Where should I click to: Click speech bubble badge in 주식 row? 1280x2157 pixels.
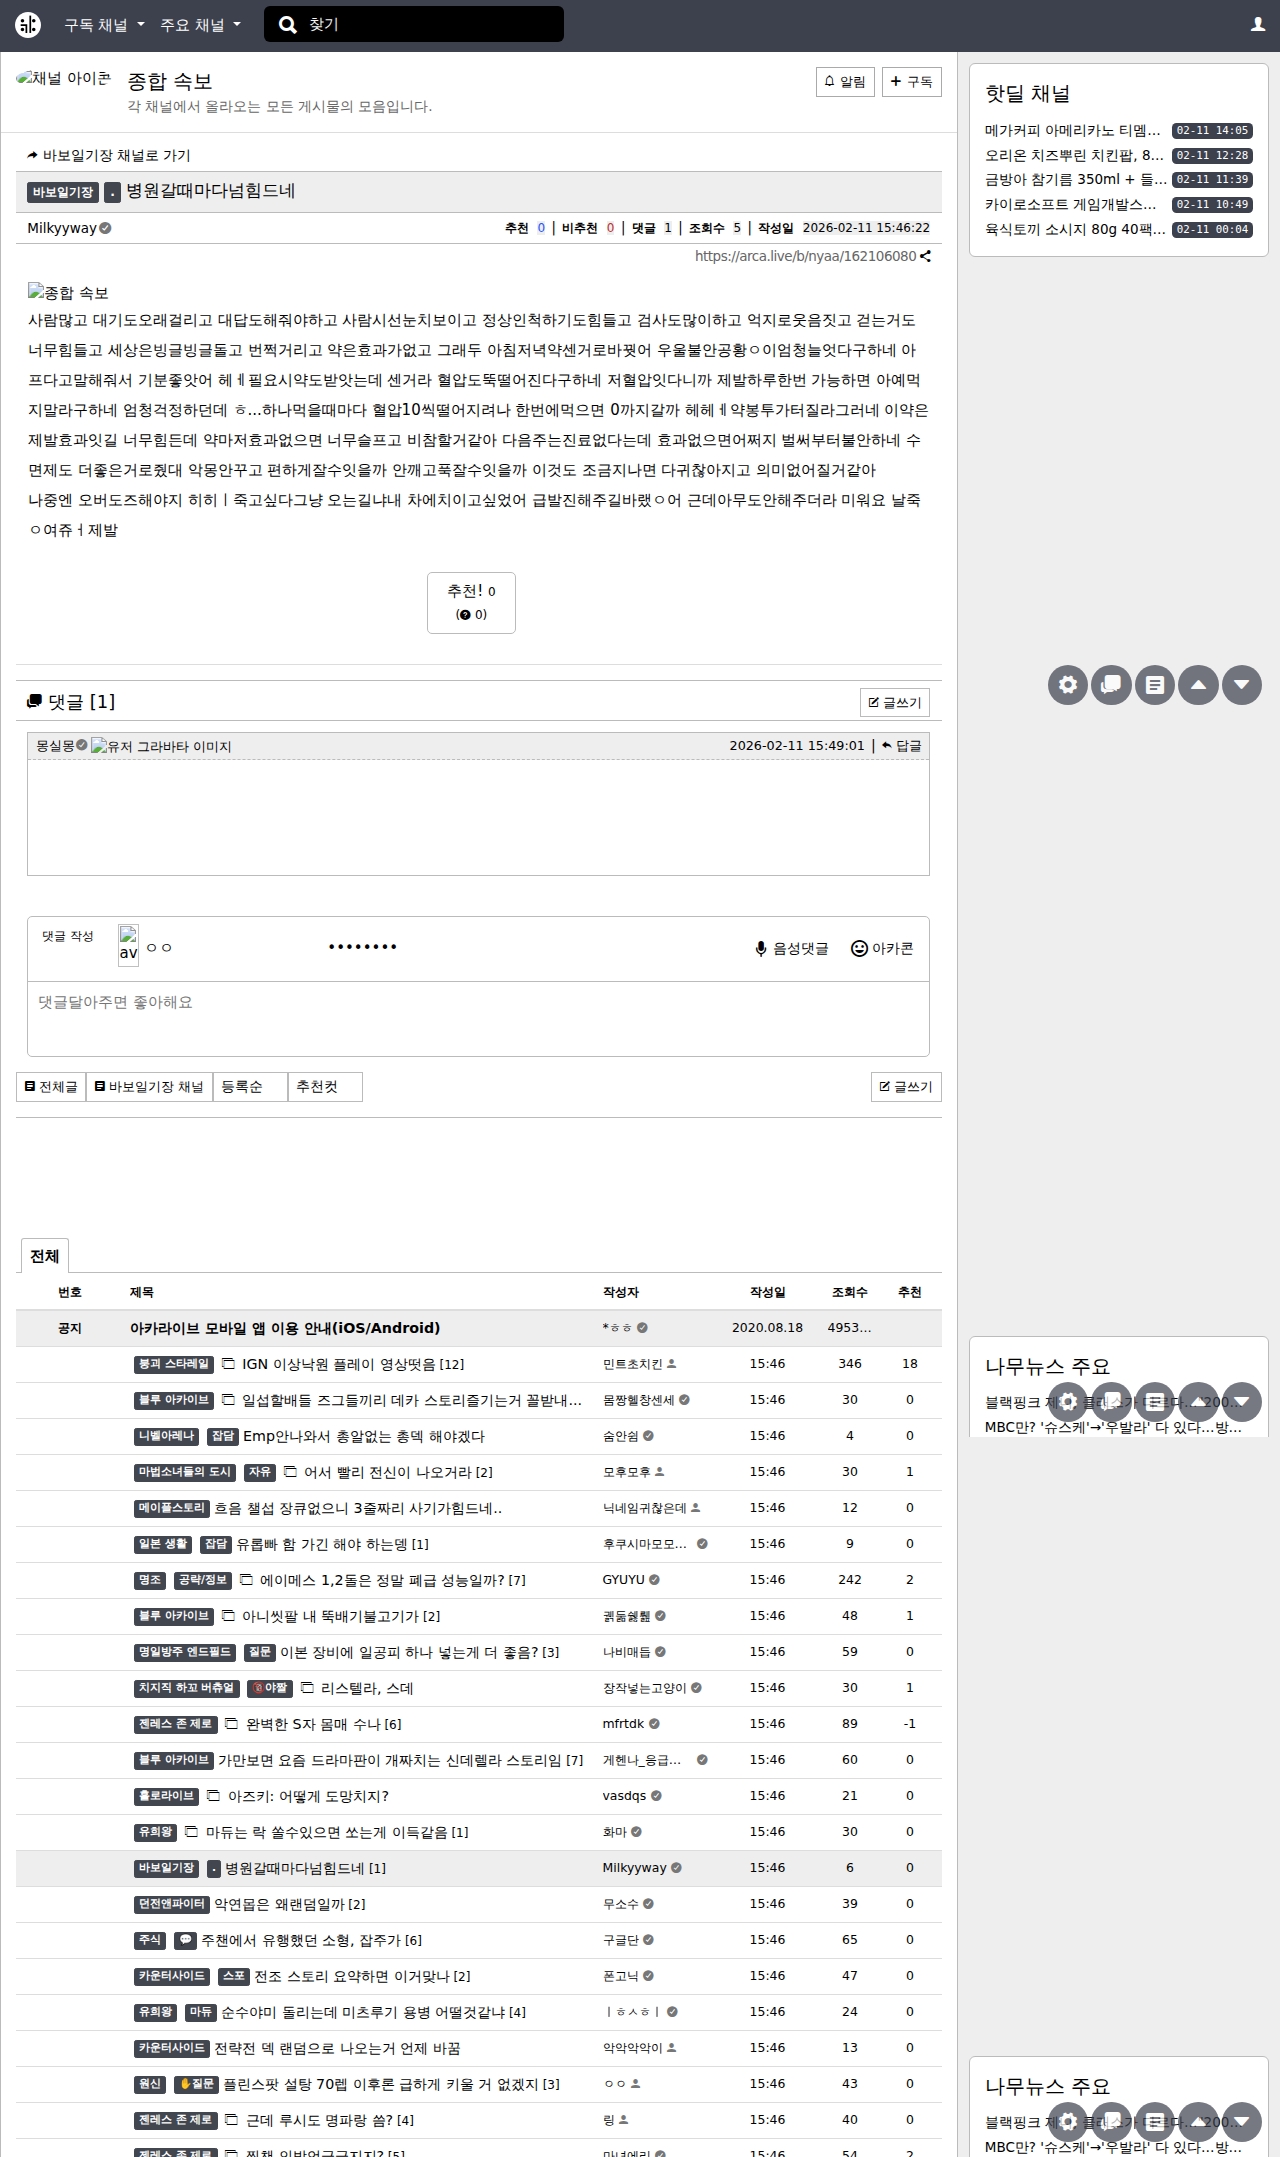pyautogui.click(x=185, y=1940)
